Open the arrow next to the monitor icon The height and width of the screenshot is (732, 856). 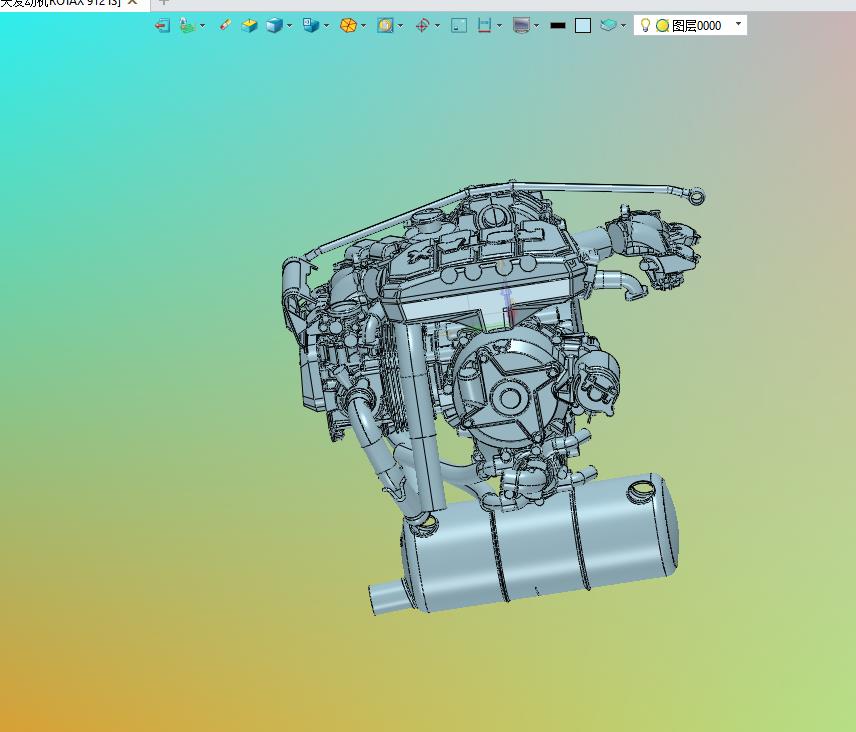(537, 25)
